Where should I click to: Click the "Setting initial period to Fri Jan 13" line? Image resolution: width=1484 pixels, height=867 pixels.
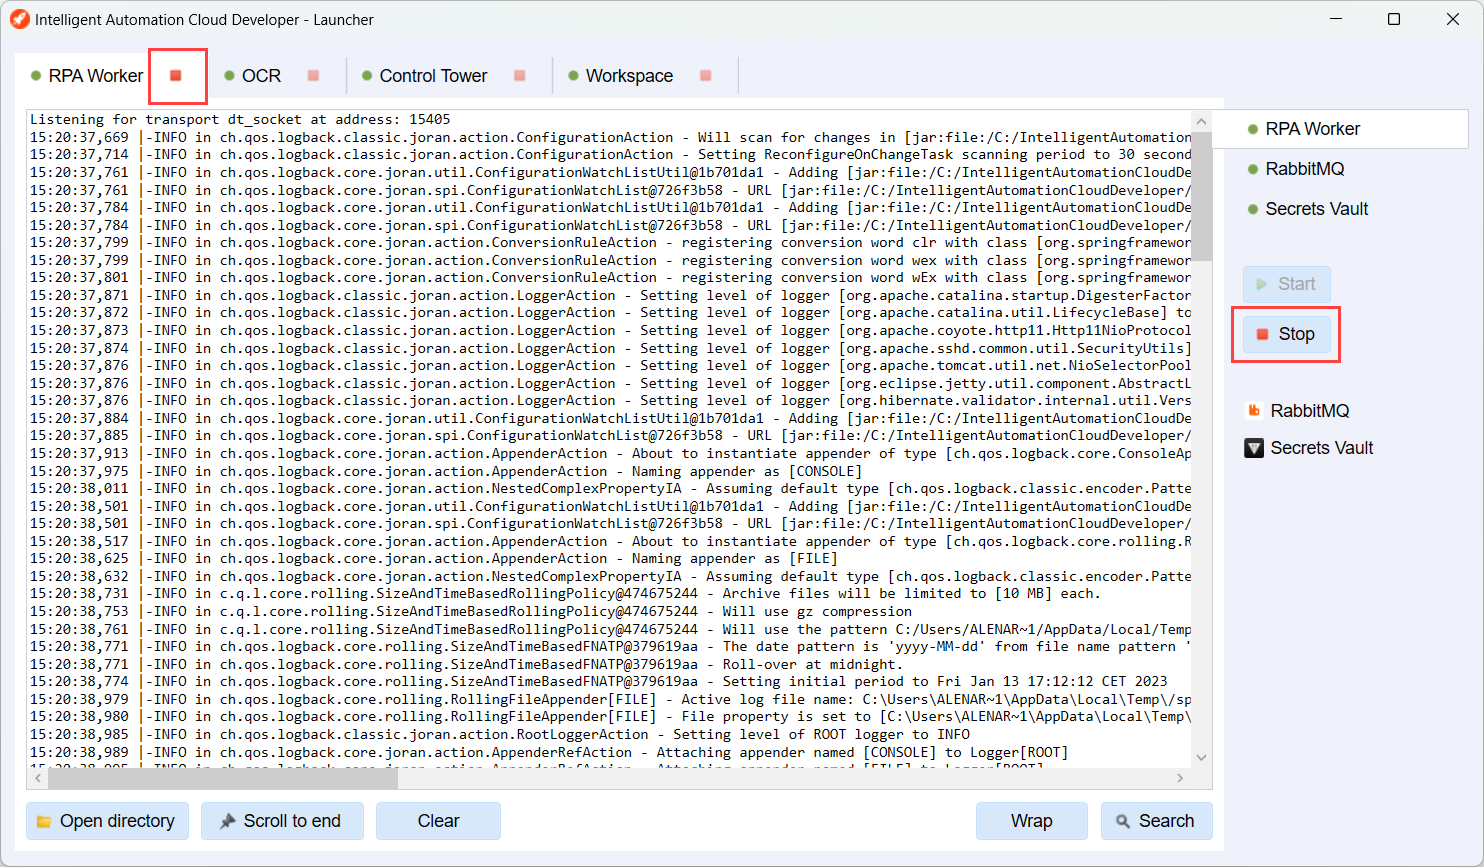pyautogui.click(x=599, y=681)
